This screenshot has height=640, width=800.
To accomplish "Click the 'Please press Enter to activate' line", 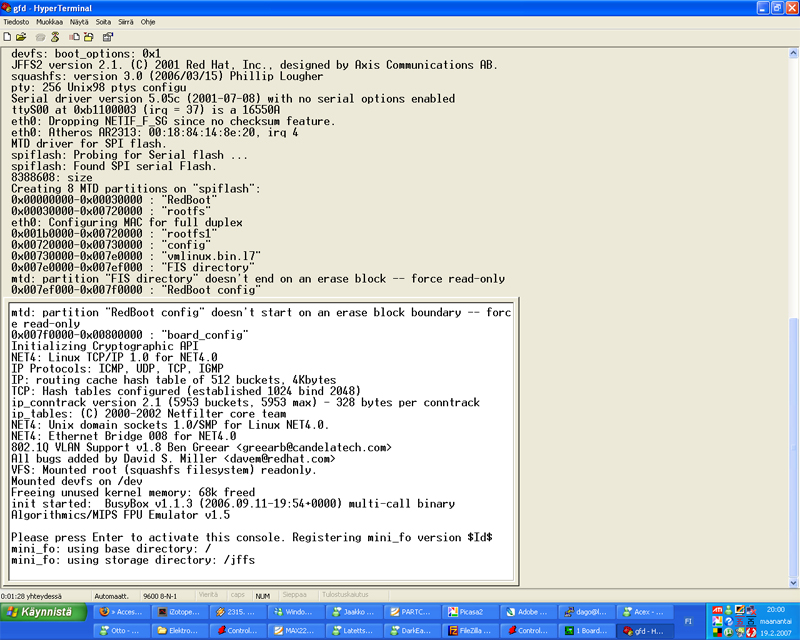I will (x=252, y=537).
